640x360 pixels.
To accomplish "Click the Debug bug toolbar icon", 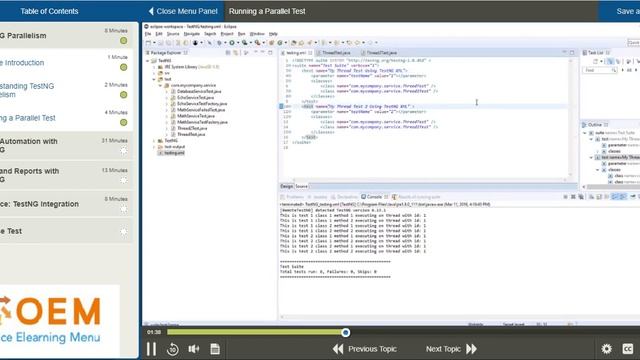I will click(x=219, y=43).
